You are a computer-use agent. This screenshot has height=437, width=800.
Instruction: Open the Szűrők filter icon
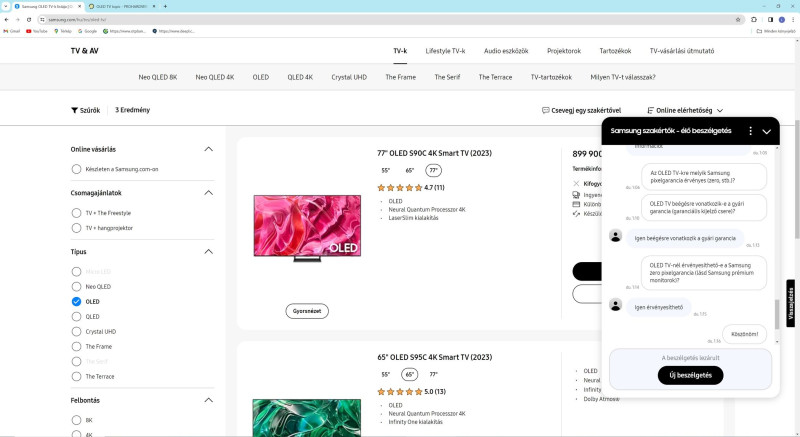(74, 110)
